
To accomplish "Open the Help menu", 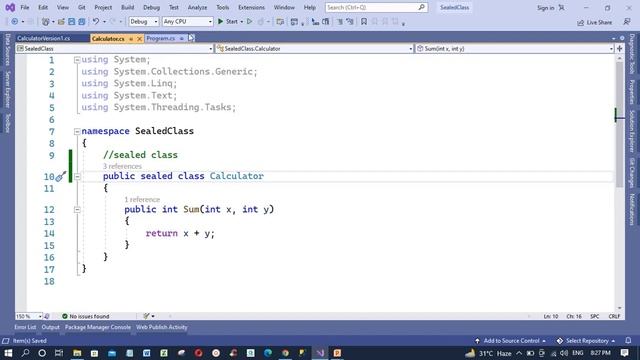I will [x=310, y=7].
